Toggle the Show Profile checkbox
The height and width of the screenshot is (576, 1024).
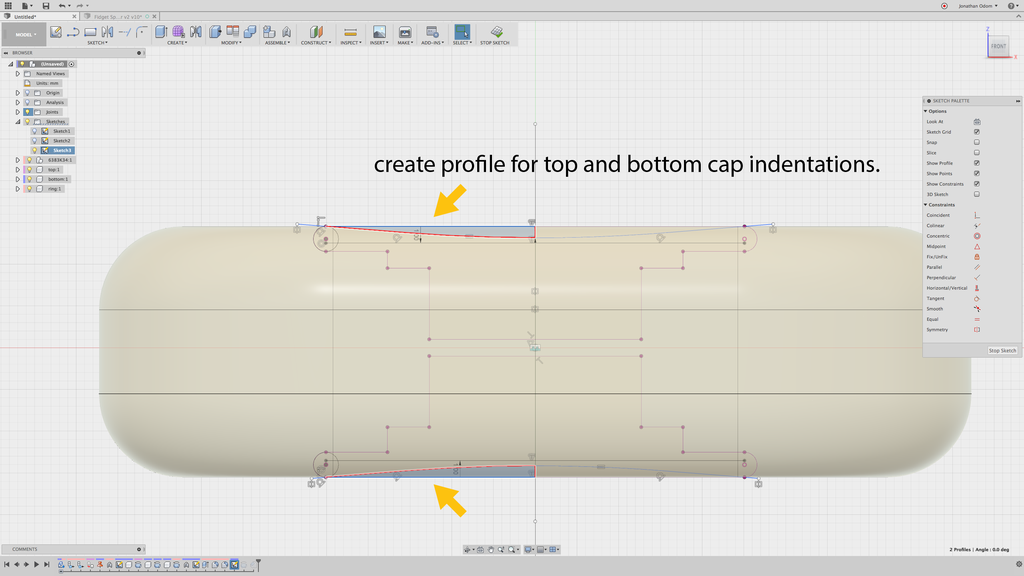(x=977, y=163)
